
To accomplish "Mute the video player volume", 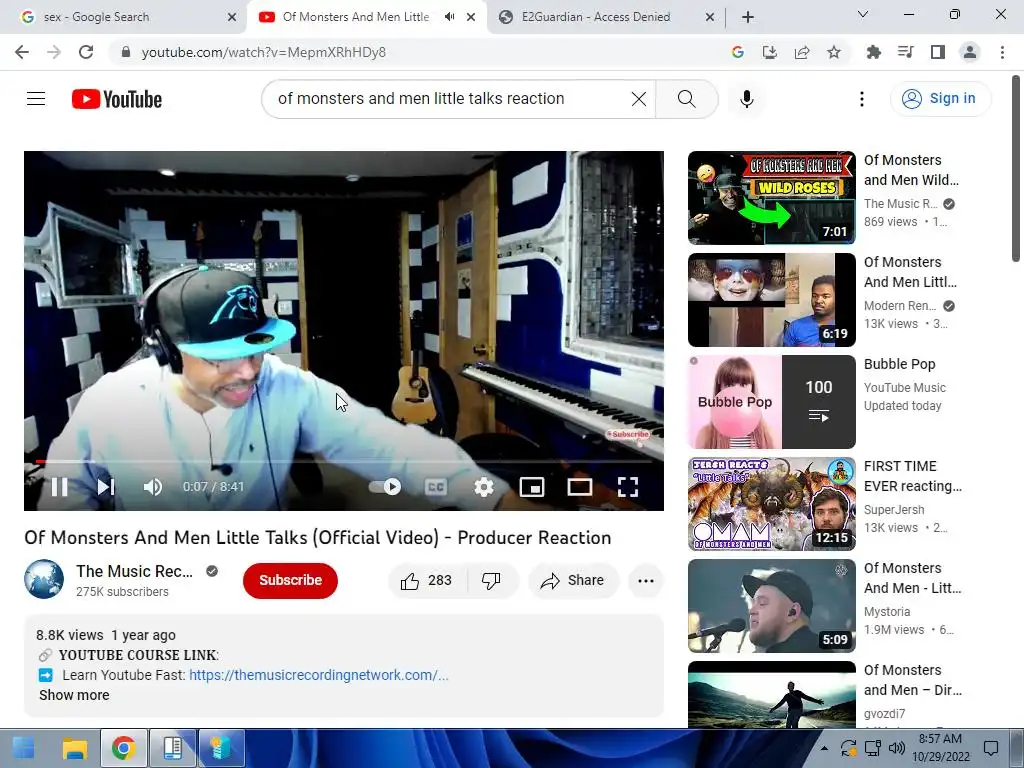I will coord(153,487).
